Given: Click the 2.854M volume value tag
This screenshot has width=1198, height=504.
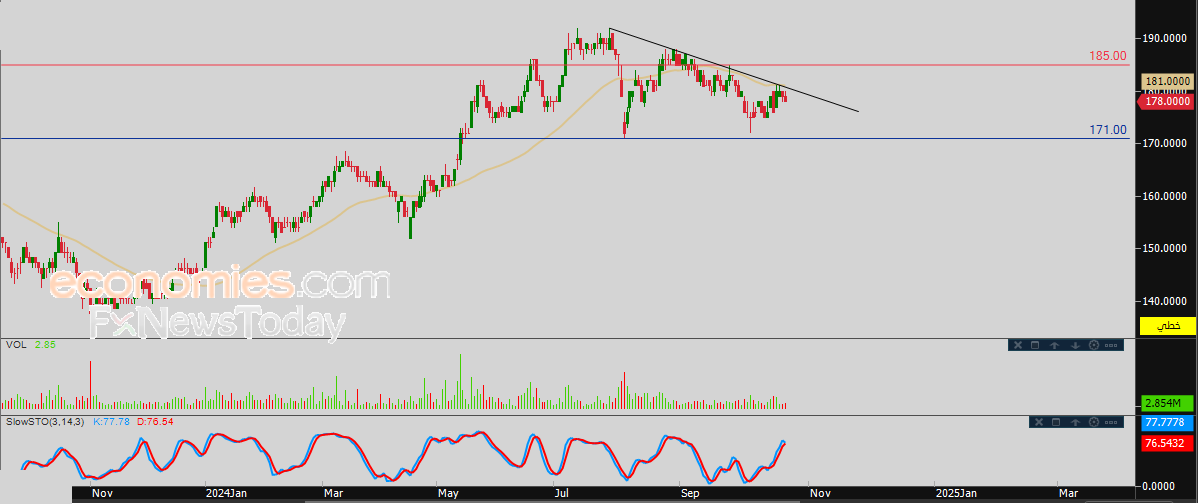Looking at the screenshot, I should point(1168,403).
